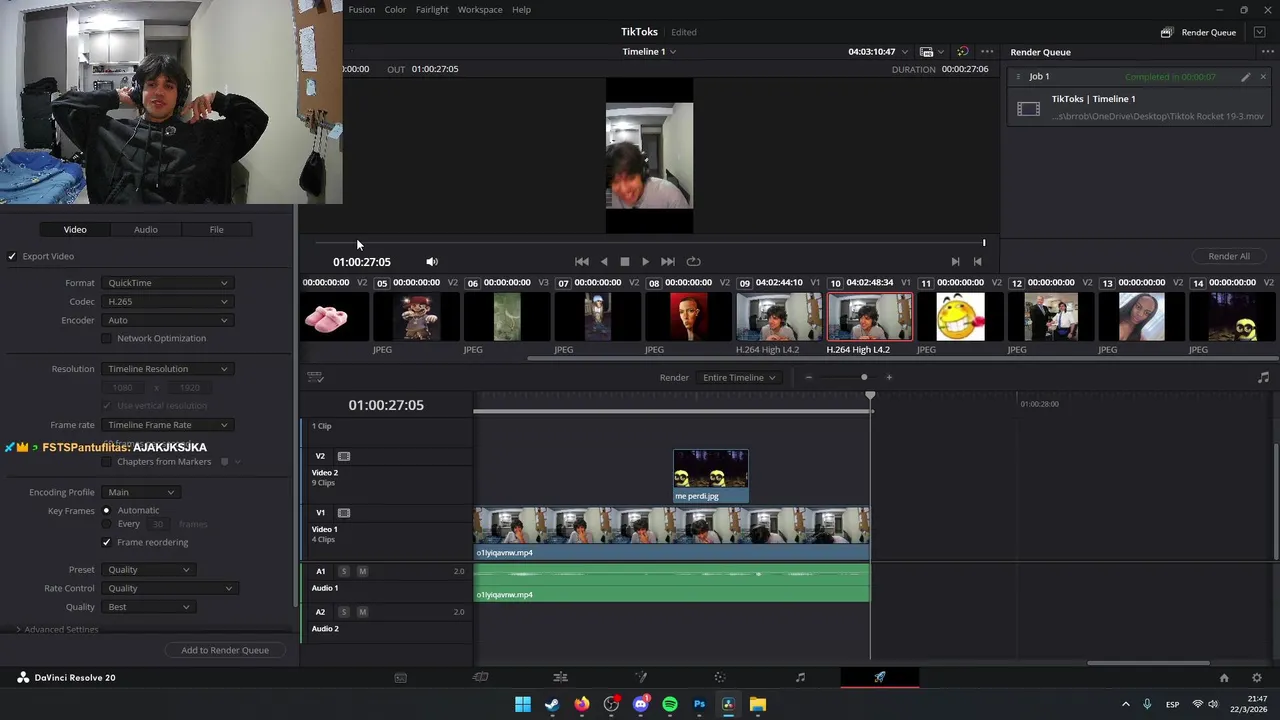Select the Deliver rocket page icon

[x=880, y=677]
